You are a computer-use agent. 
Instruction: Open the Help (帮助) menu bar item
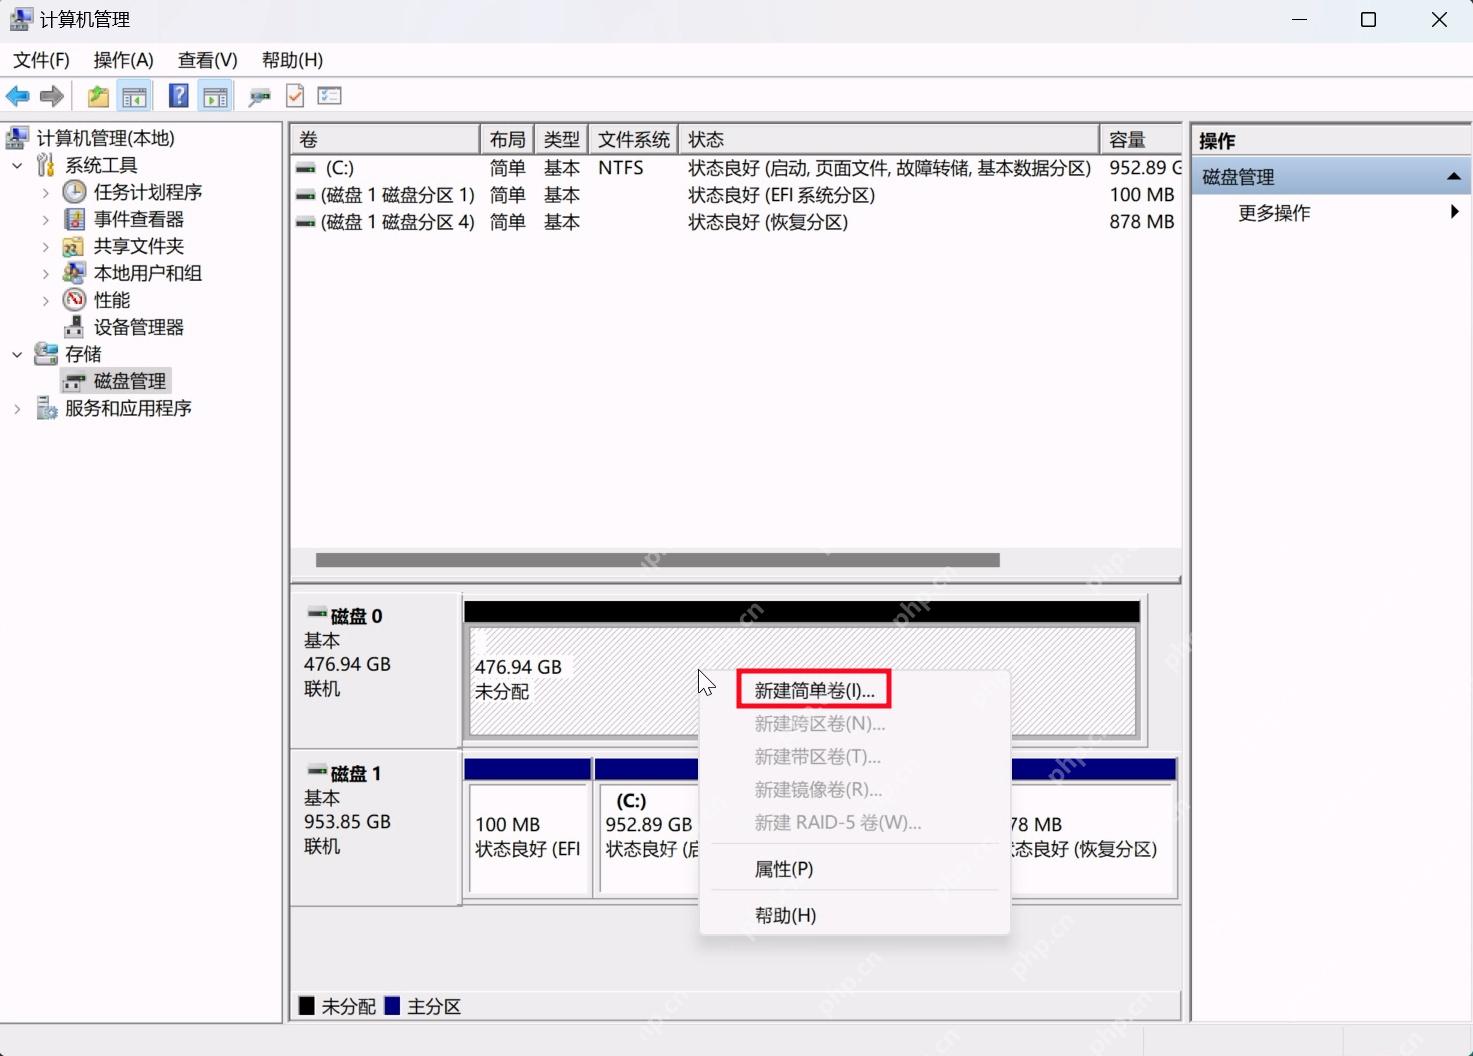(292, 60)
